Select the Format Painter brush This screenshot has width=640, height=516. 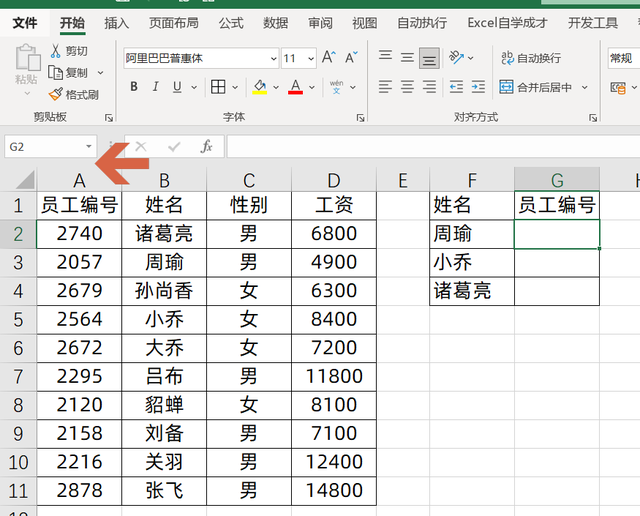pos(56,94)
